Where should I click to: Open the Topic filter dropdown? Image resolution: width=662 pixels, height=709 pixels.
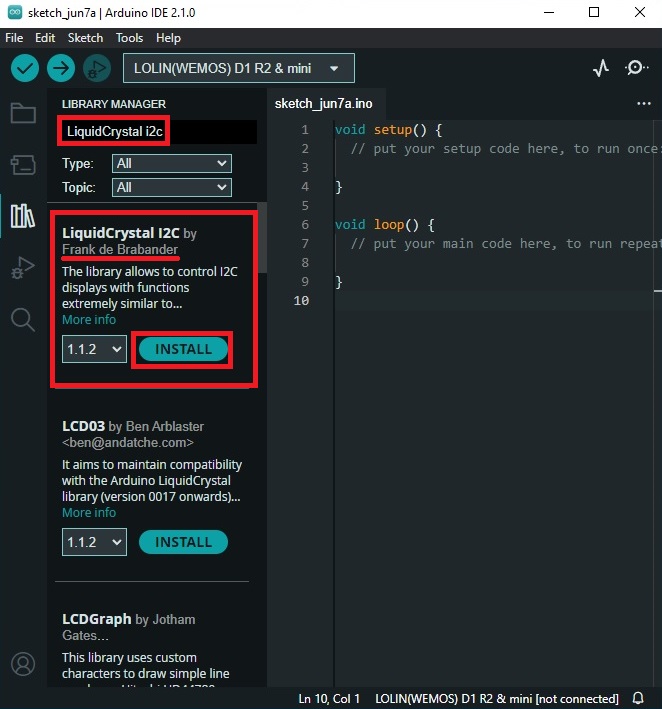tap(172, 187)
